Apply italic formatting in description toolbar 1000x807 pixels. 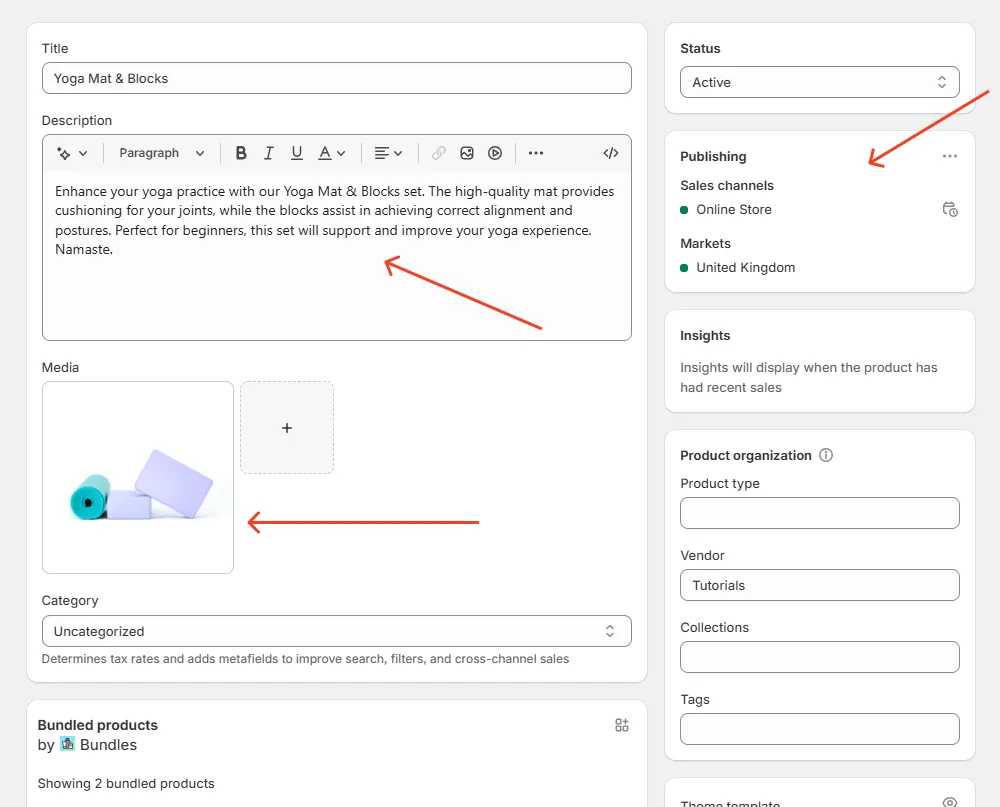pos(269,153)
